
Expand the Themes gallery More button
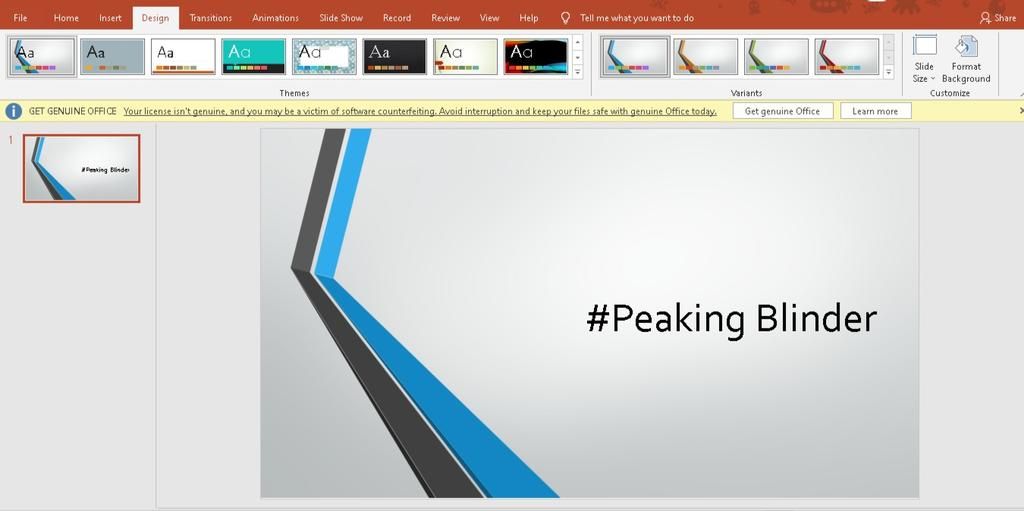click(x=577, y=72)
